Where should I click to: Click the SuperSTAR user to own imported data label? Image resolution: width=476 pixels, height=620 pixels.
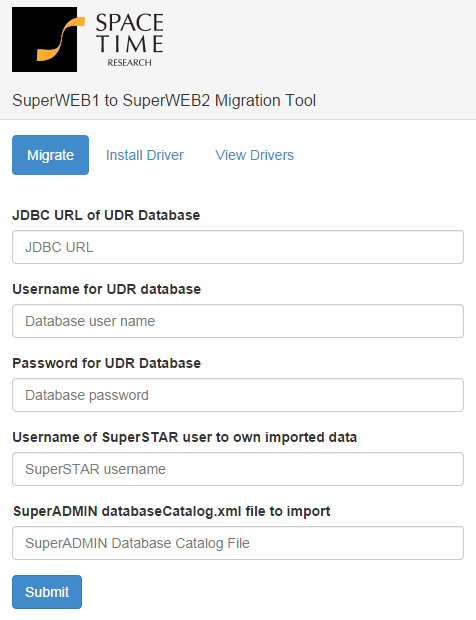pyautogui.click(x=185, y=437)
